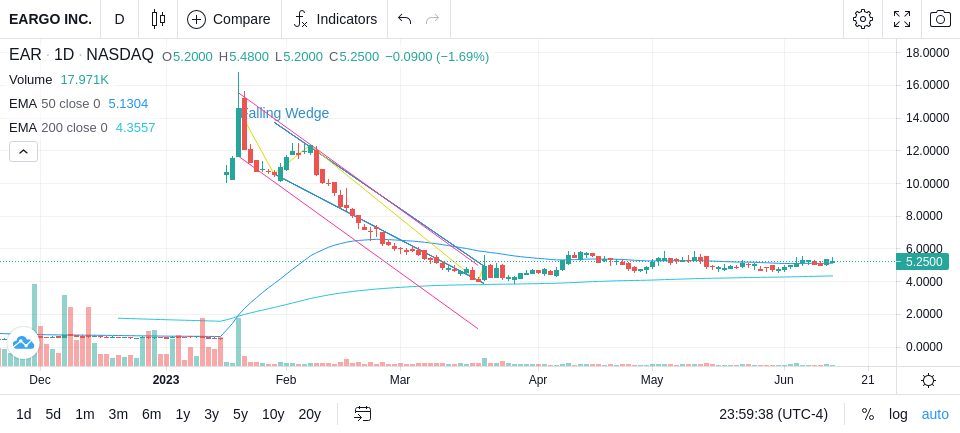Undo the last chart action
The image size is (960, 433).
[x=404, y=19]
